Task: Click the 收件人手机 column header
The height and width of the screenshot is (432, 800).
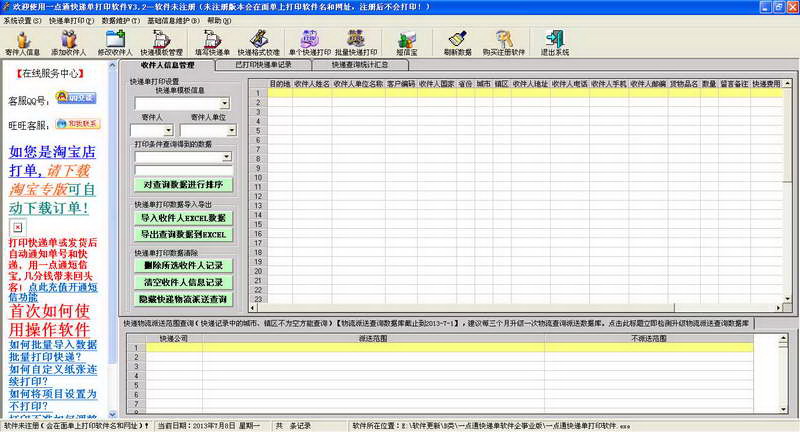Action: [609, 84]
